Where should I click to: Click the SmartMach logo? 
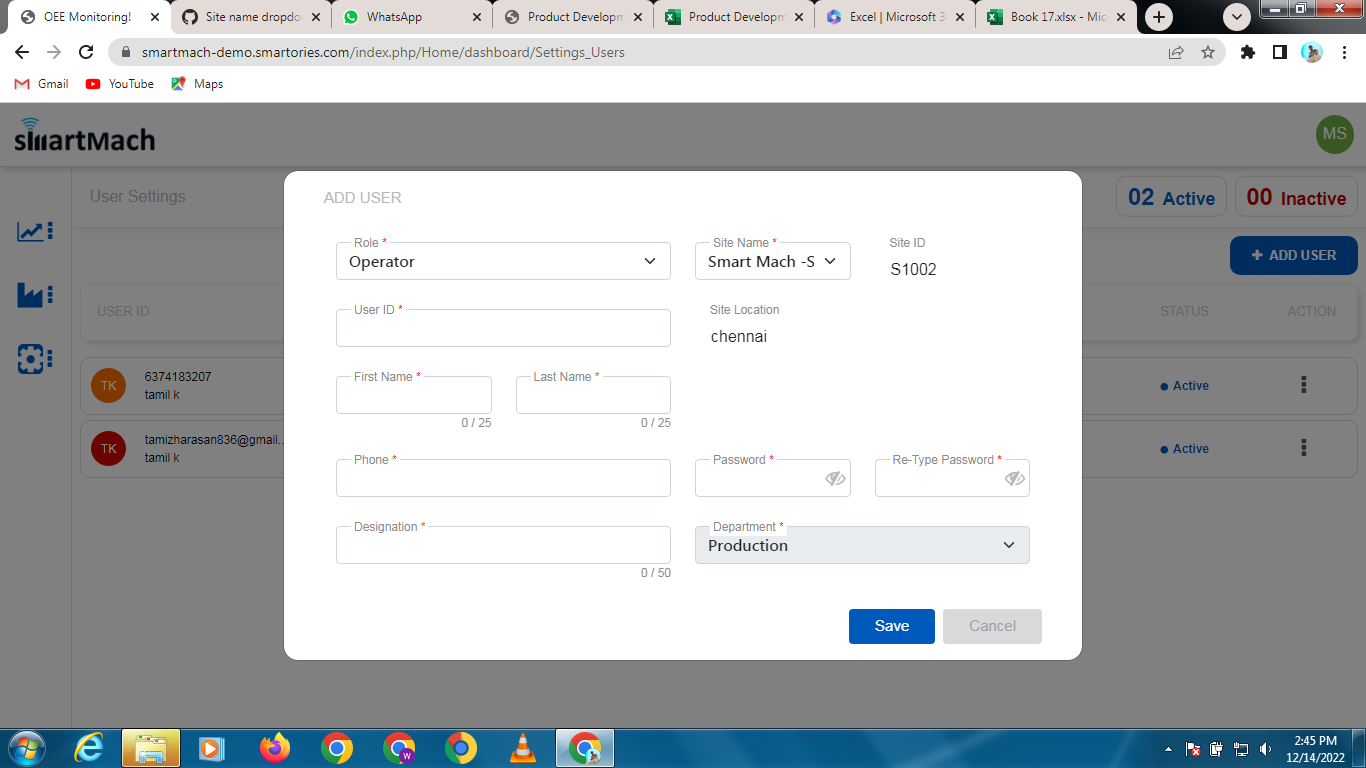85,134
